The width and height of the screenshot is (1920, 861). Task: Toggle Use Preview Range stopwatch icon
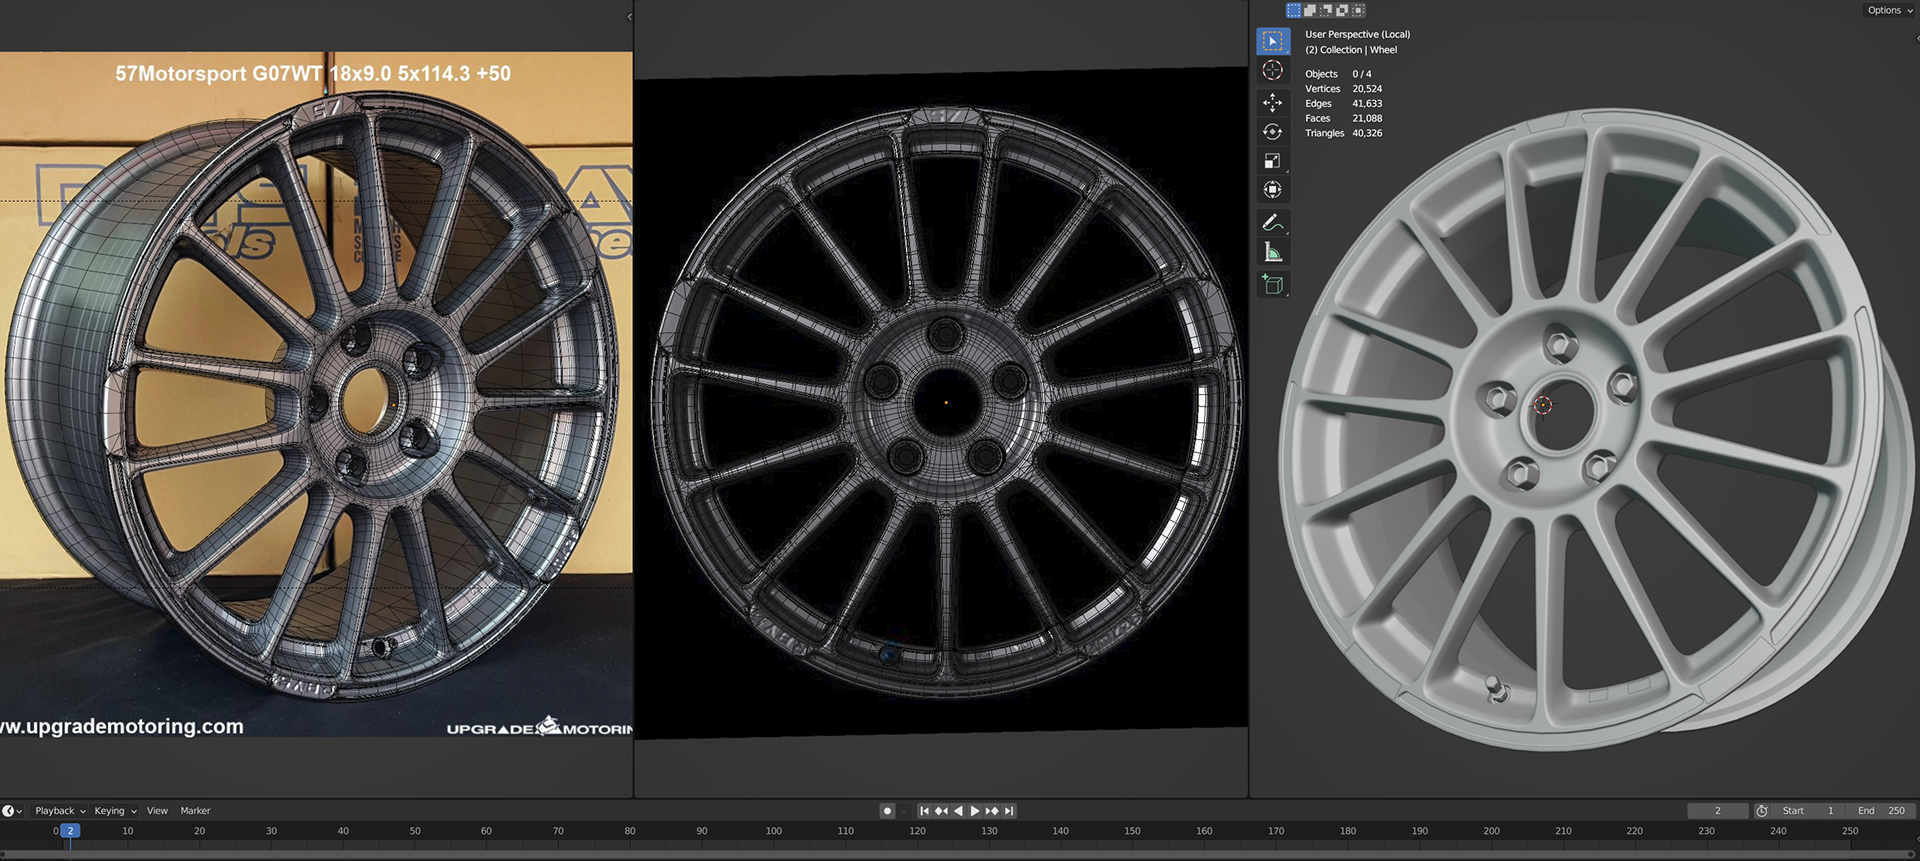tap(1762, 811)
